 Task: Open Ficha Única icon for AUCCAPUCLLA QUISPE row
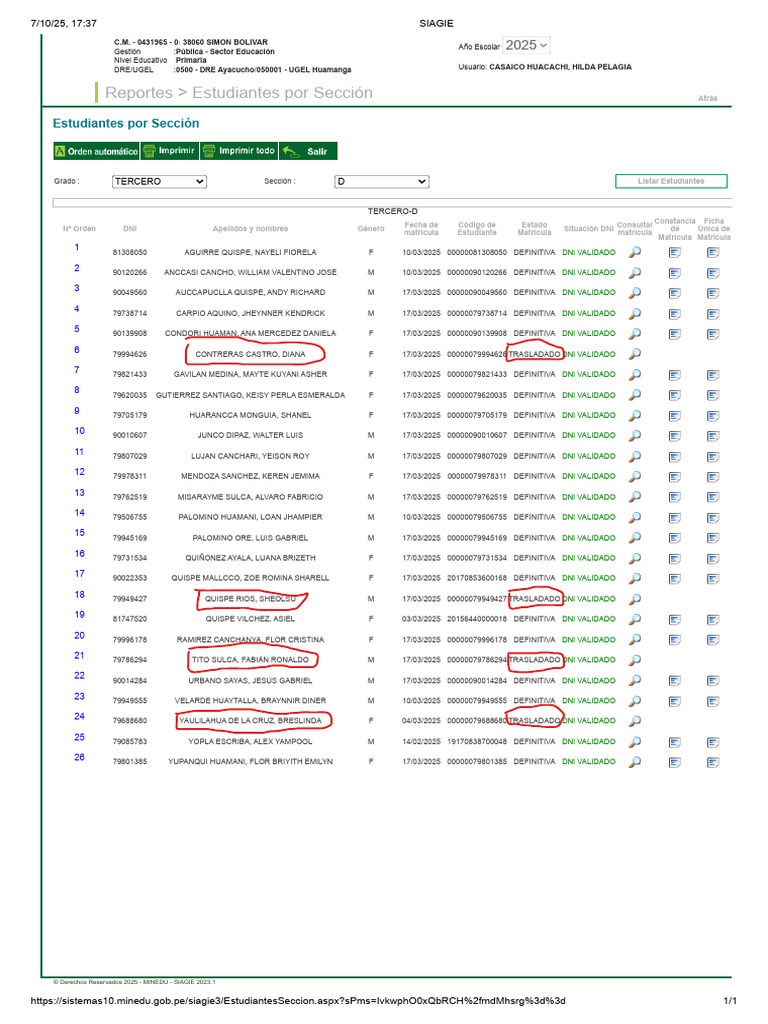tap(713, 293)
